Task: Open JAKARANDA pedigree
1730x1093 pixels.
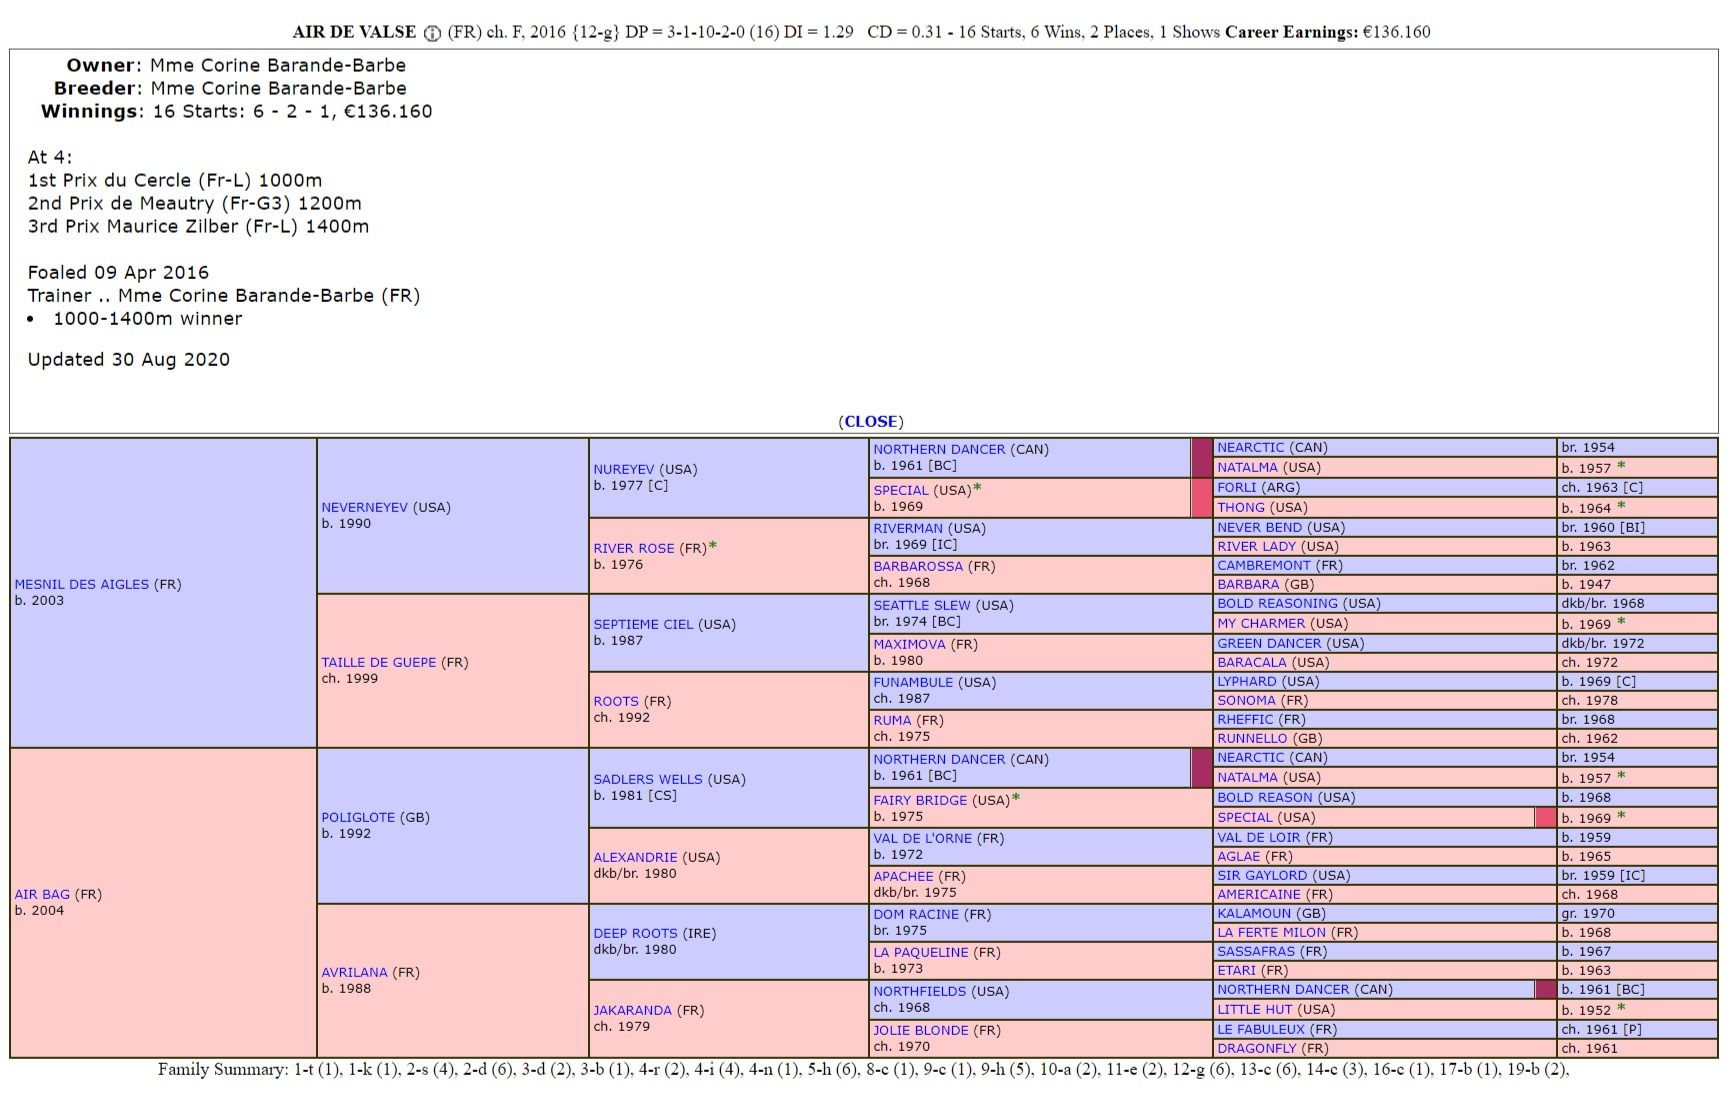Action: 633,1010
